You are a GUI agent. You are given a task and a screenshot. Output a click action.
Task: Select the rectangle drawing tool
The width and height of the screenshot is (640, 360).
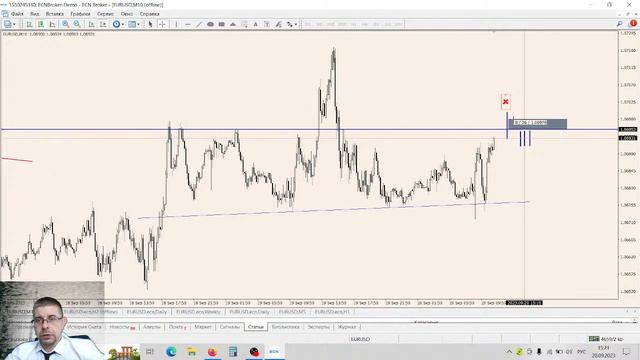coord(222,24)
